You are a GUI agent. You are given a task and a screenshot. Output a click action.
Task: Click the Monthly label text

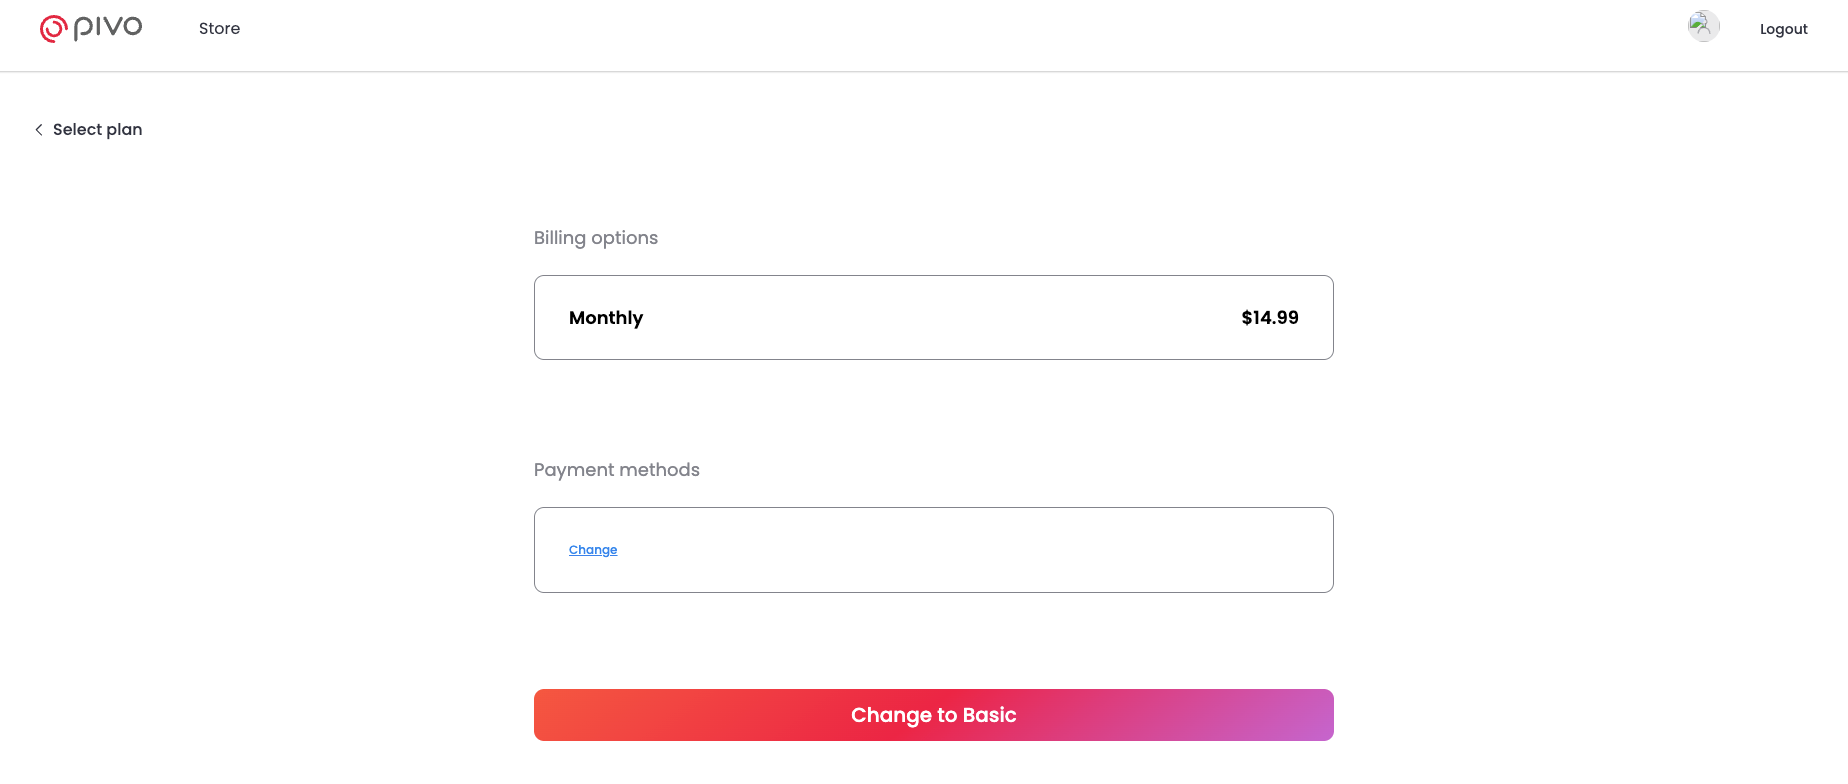606,318
